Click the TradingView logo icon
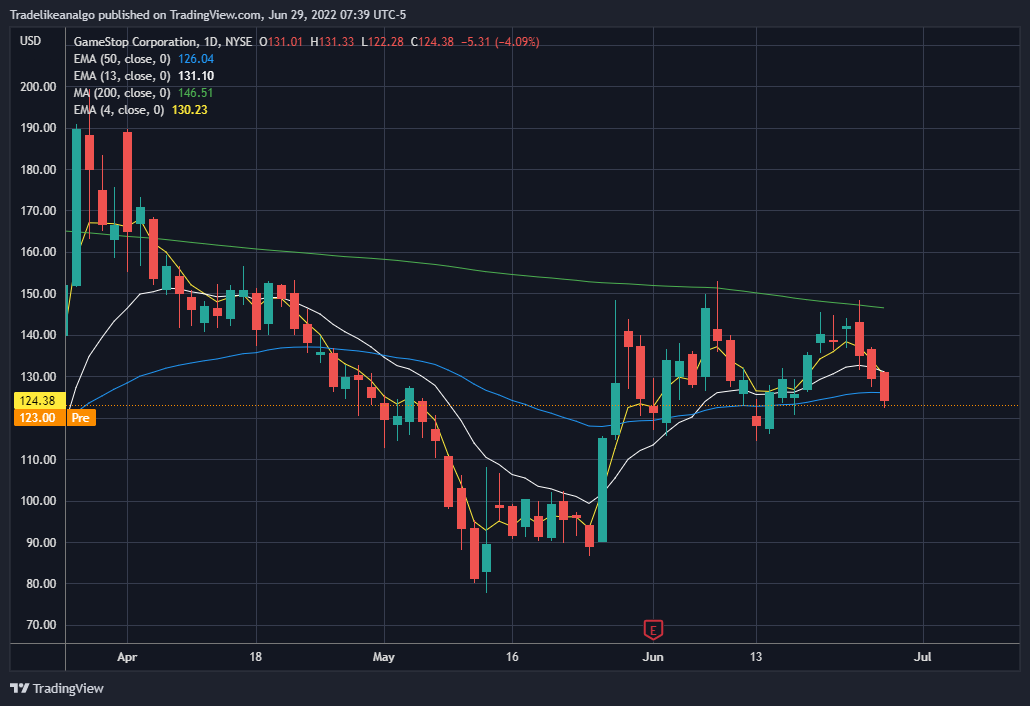Image resolution: width=1030 pixels, height=706 pixels. tap(20, 688)
